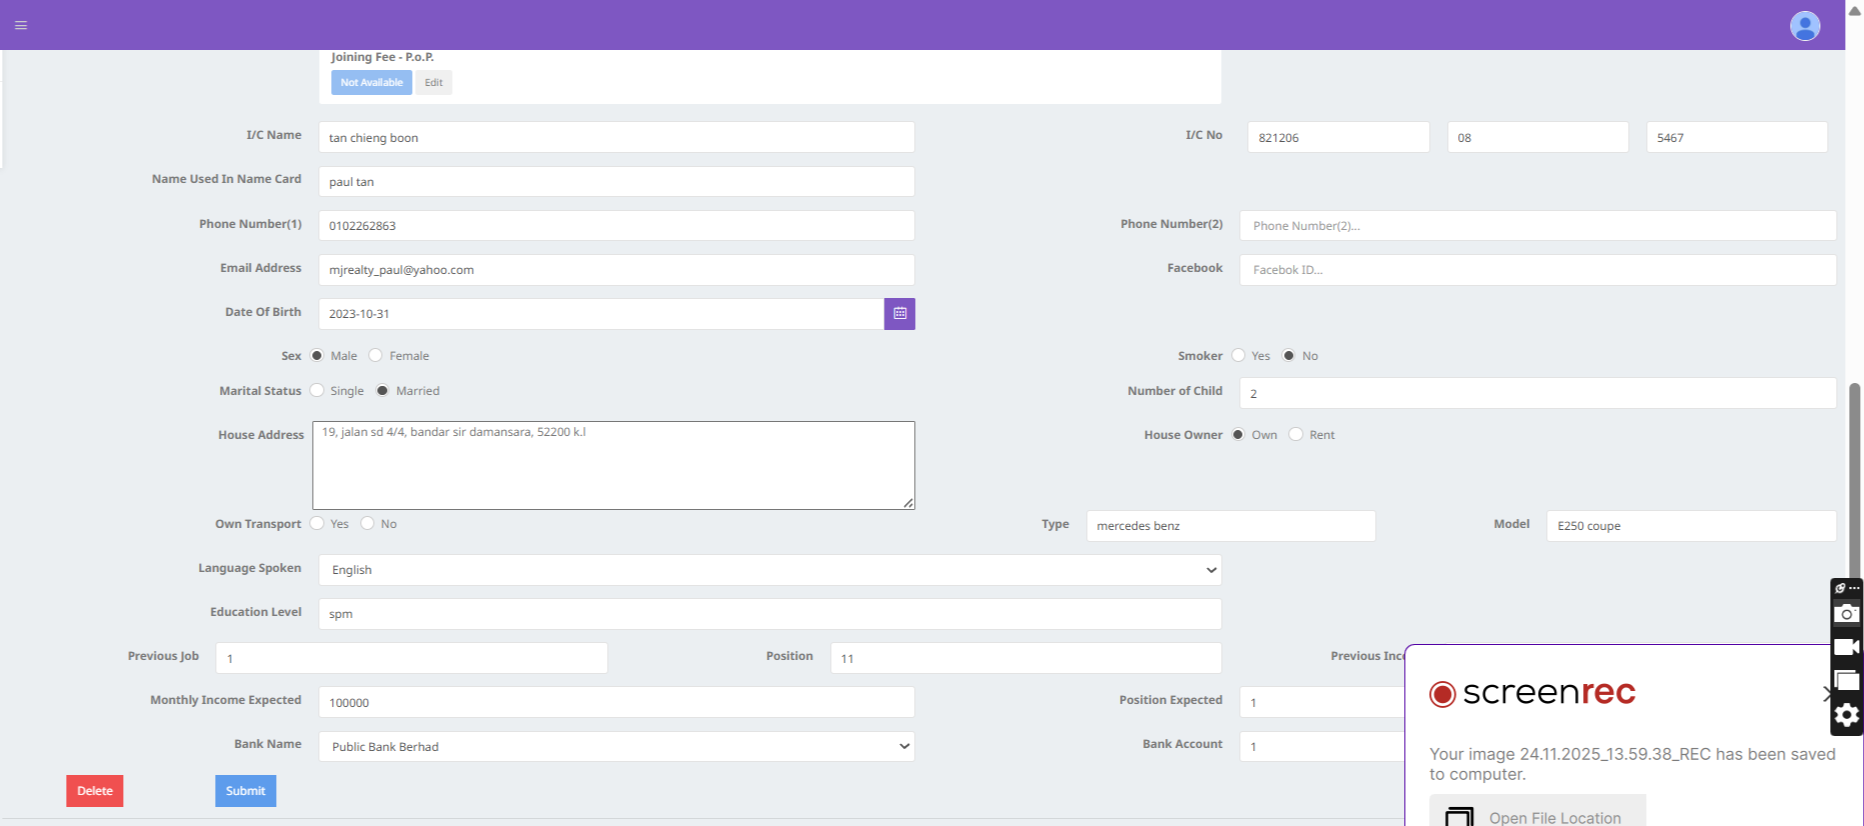Select Rent as House Owner option
This screenshot has height=826, width=1864.
[x=1296, y=435]
